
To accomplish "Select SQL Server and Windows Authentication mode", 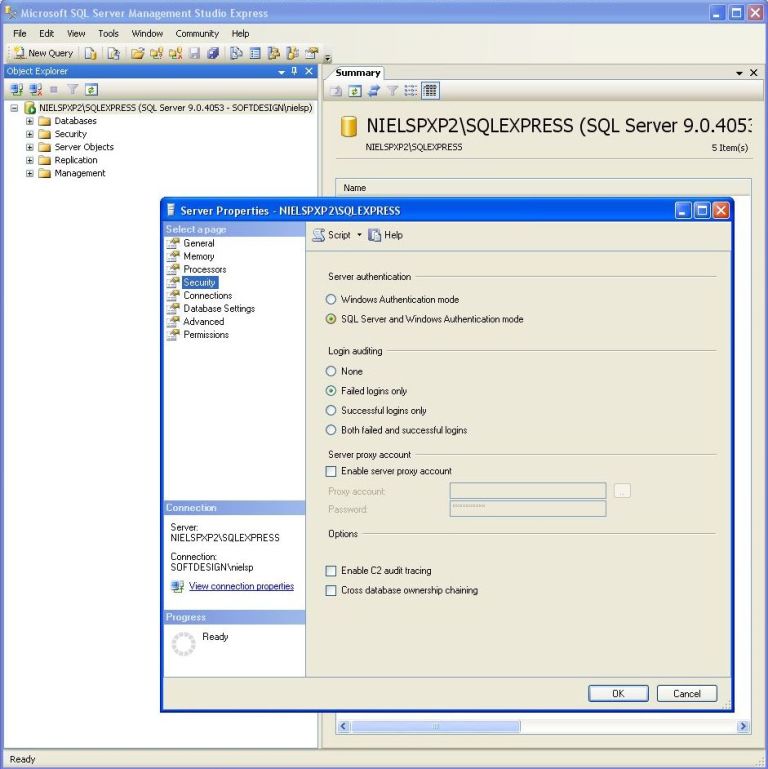I will pos(331,319).
